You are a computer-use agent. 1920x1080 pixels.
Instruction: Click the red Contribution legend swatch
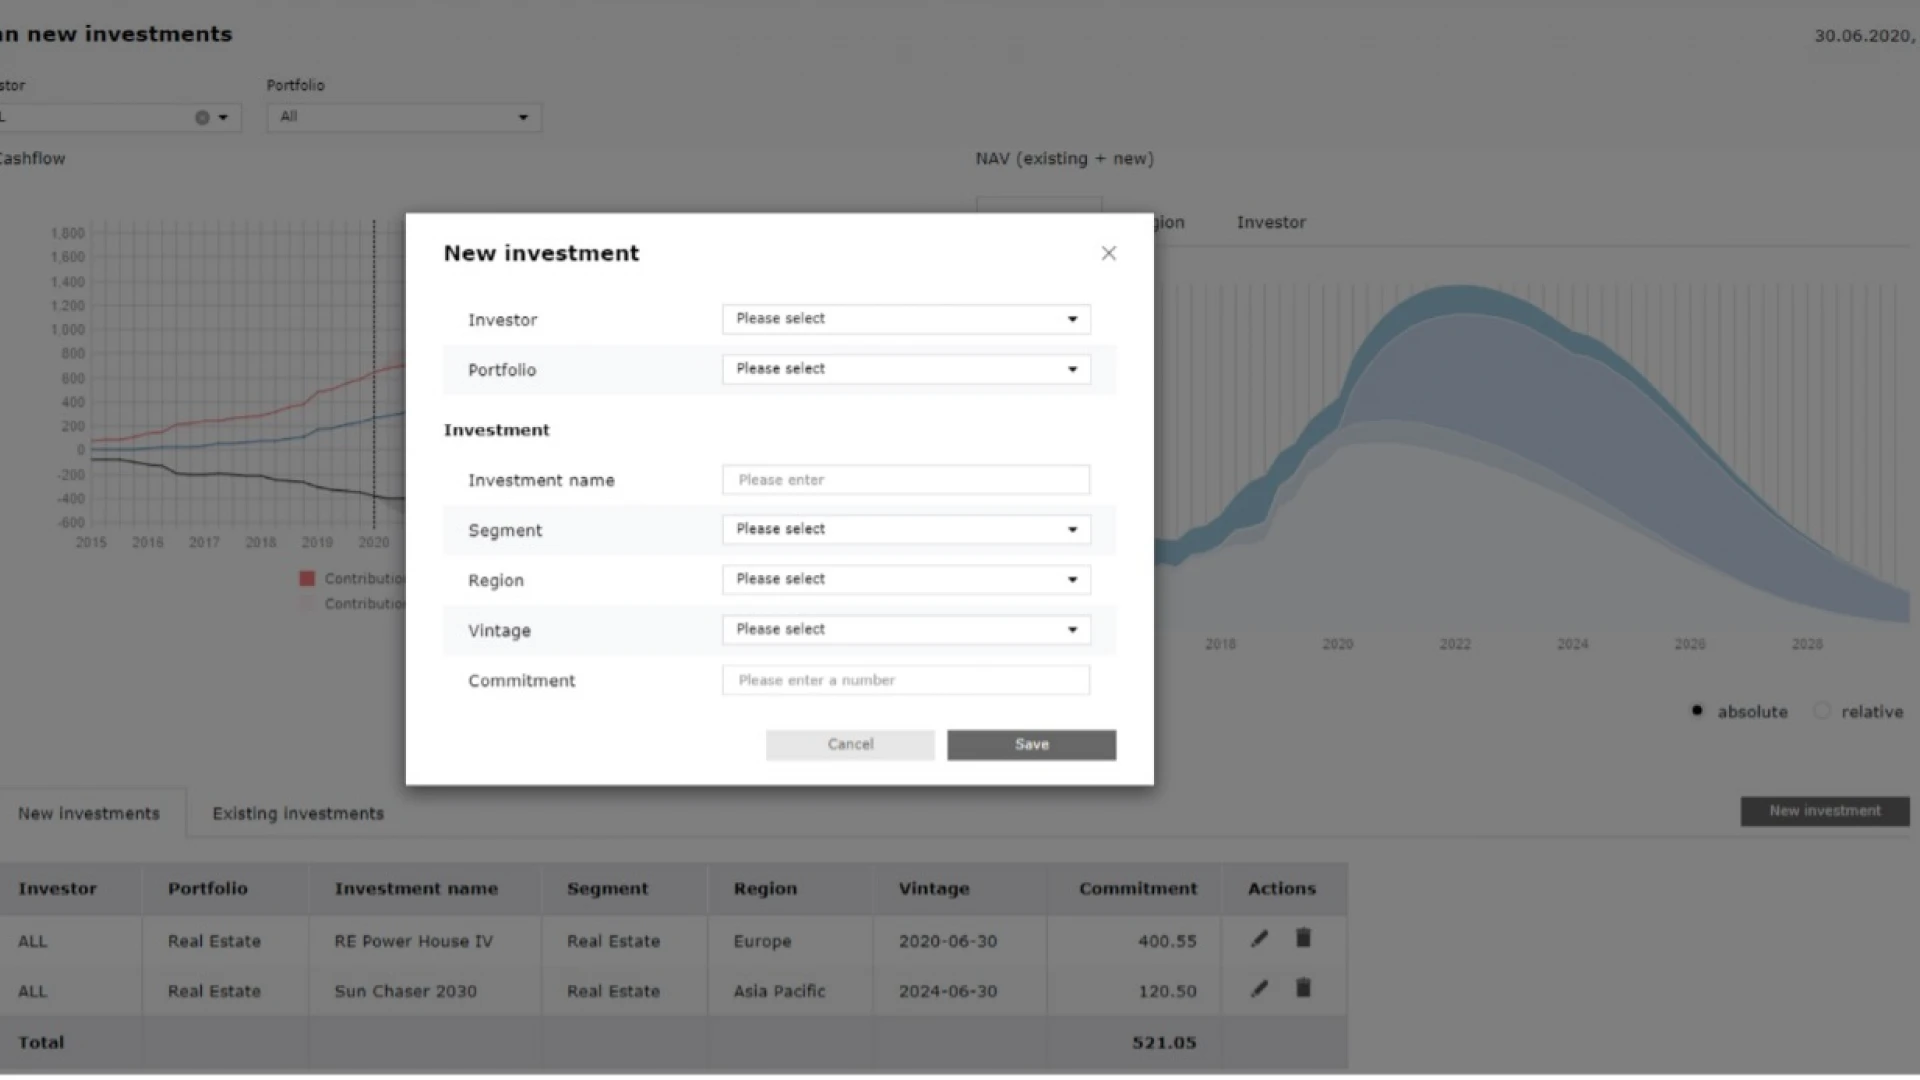pos(307,578)
